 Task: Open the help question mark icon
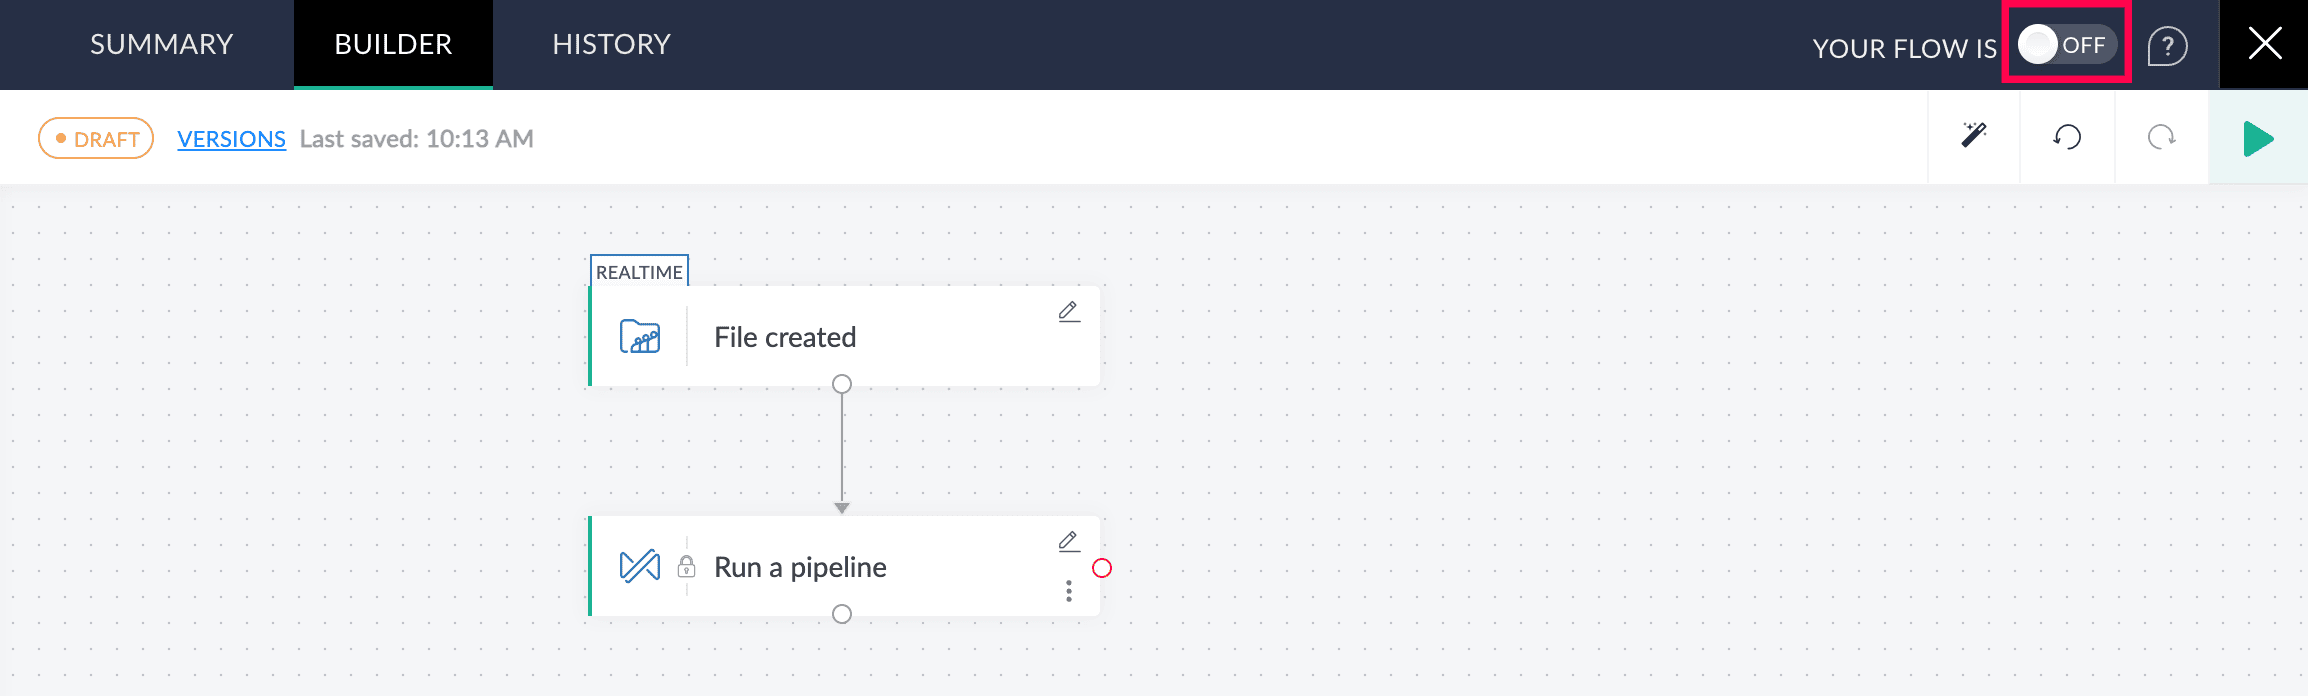(2167, 46)
